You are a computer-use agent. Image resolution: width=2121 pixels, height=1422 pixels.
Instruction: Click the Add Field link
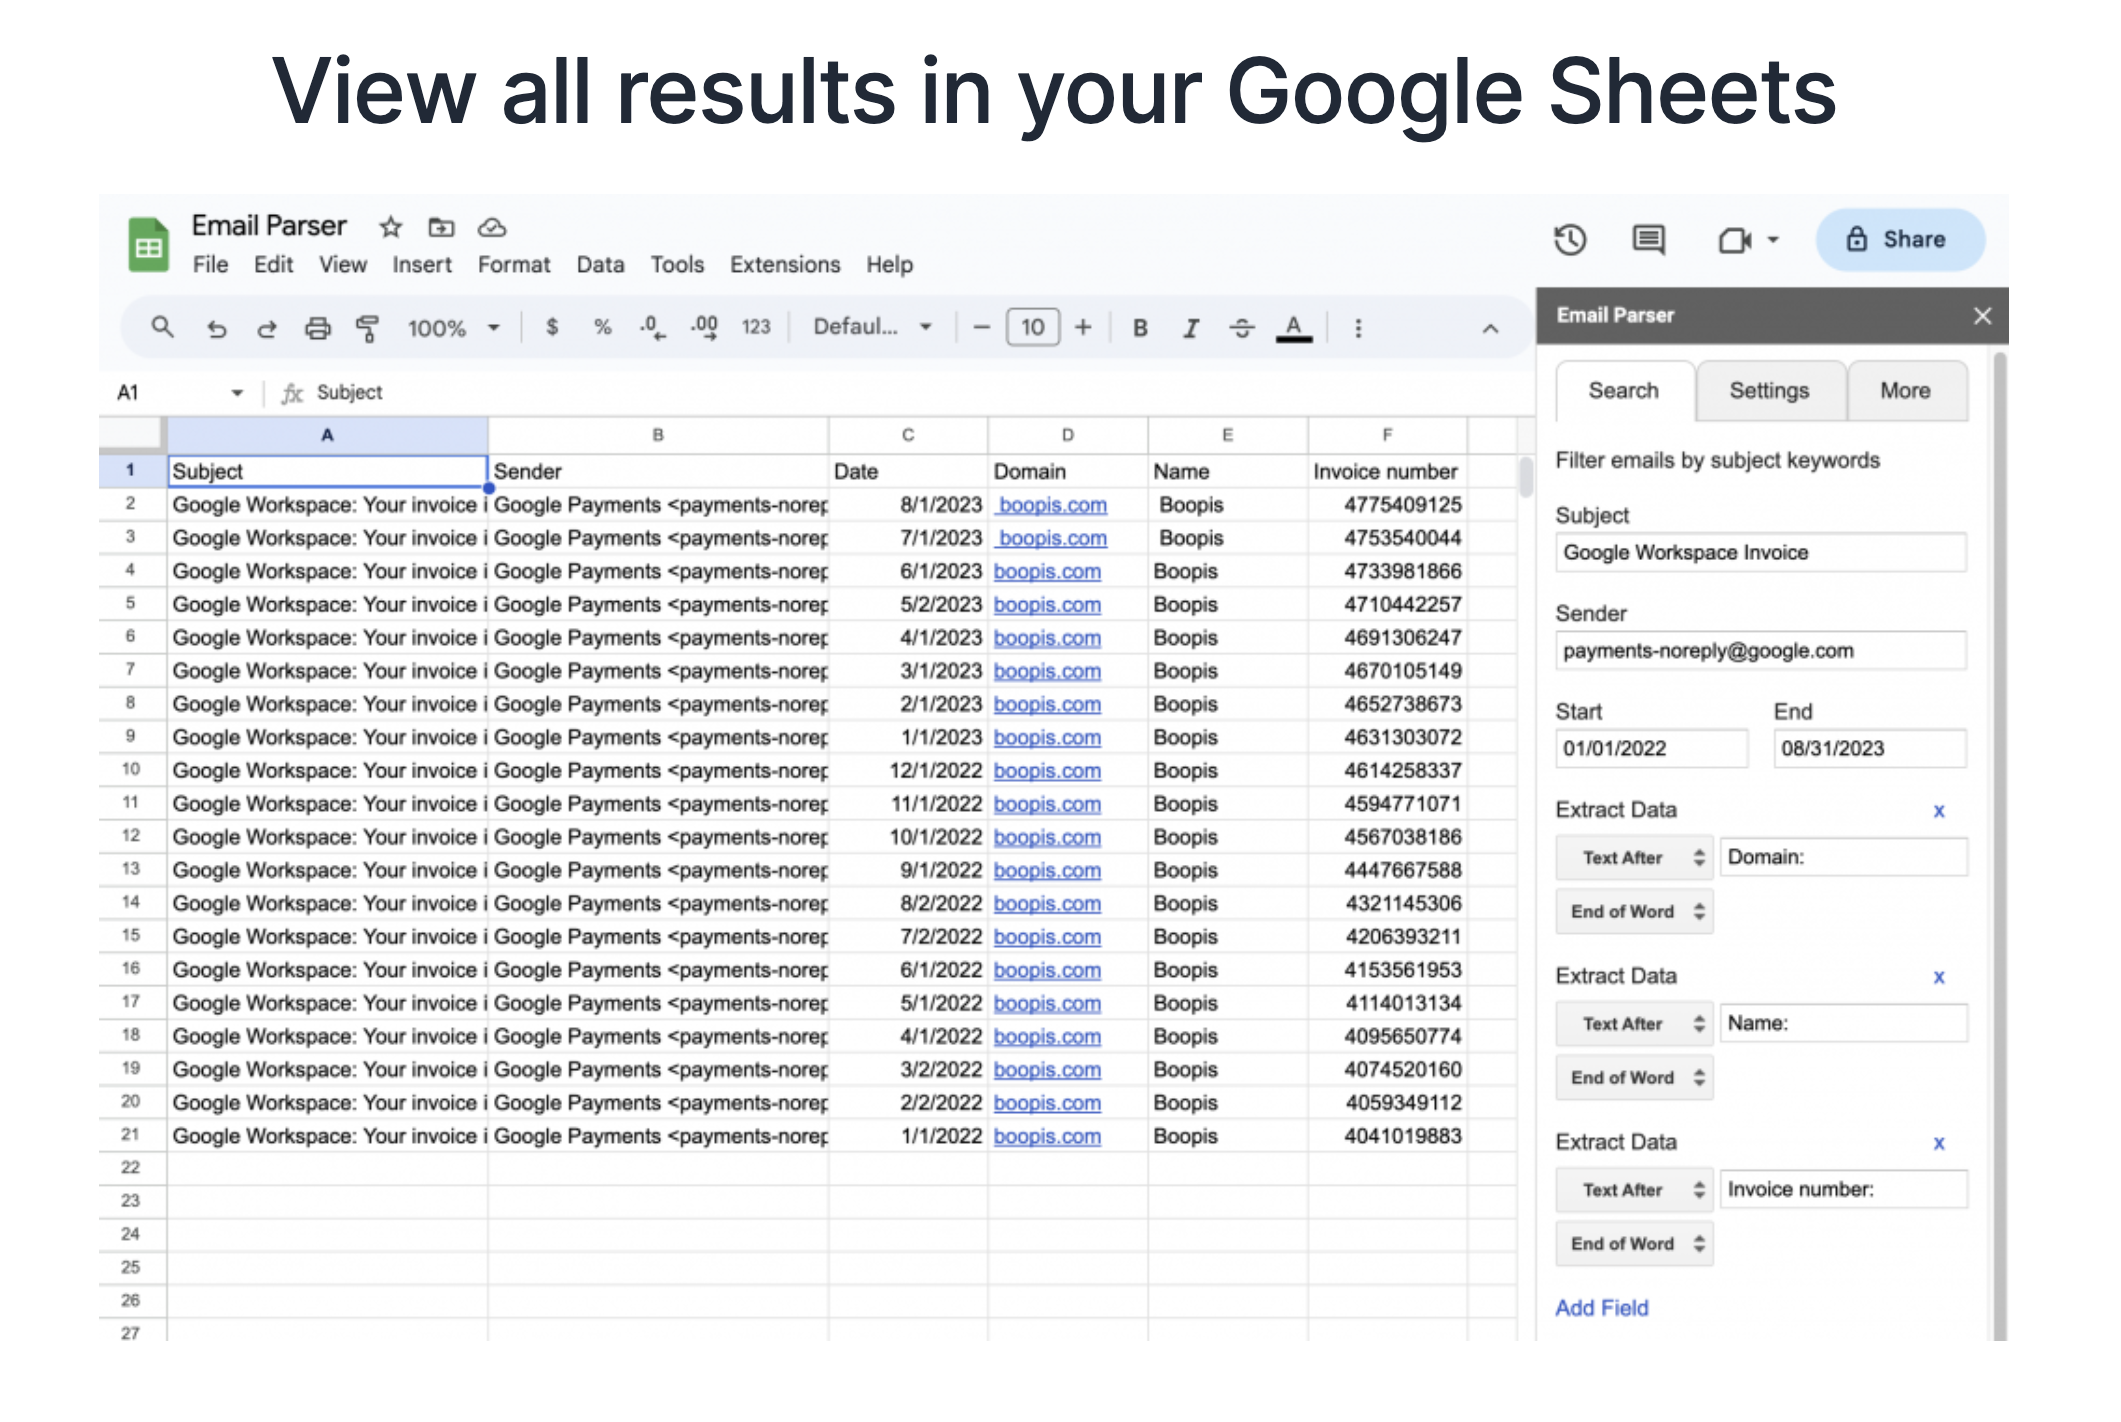[x=1601, y=1308]
